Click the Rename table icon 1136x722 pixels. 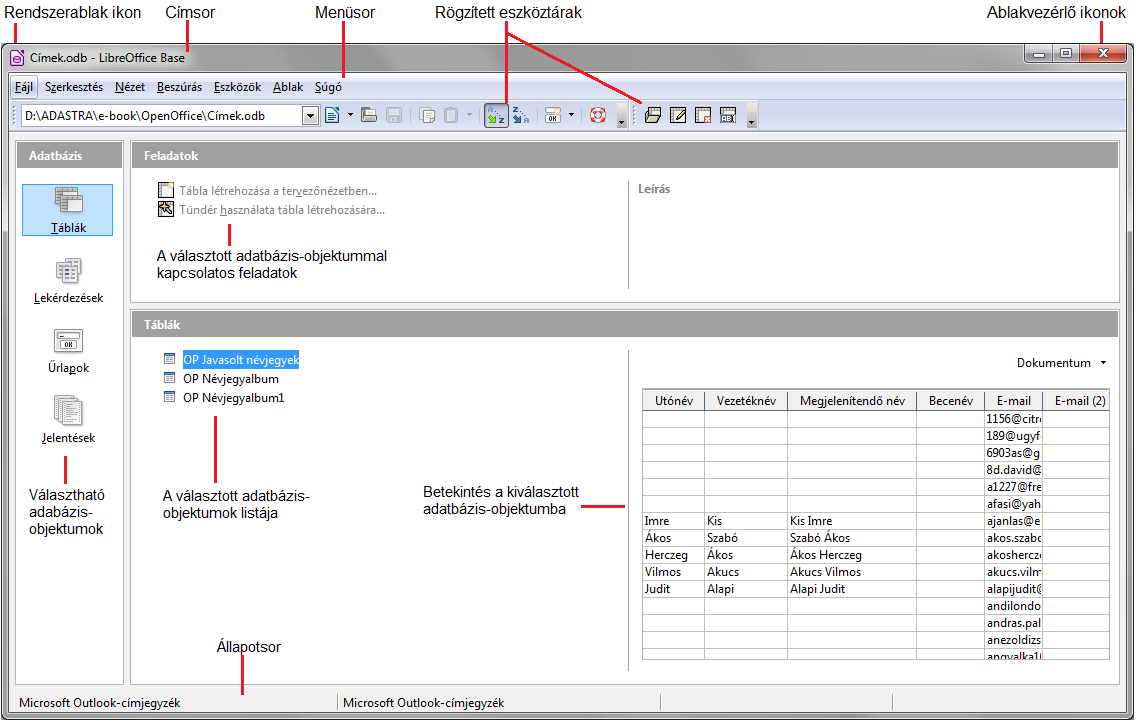point(728,115)
